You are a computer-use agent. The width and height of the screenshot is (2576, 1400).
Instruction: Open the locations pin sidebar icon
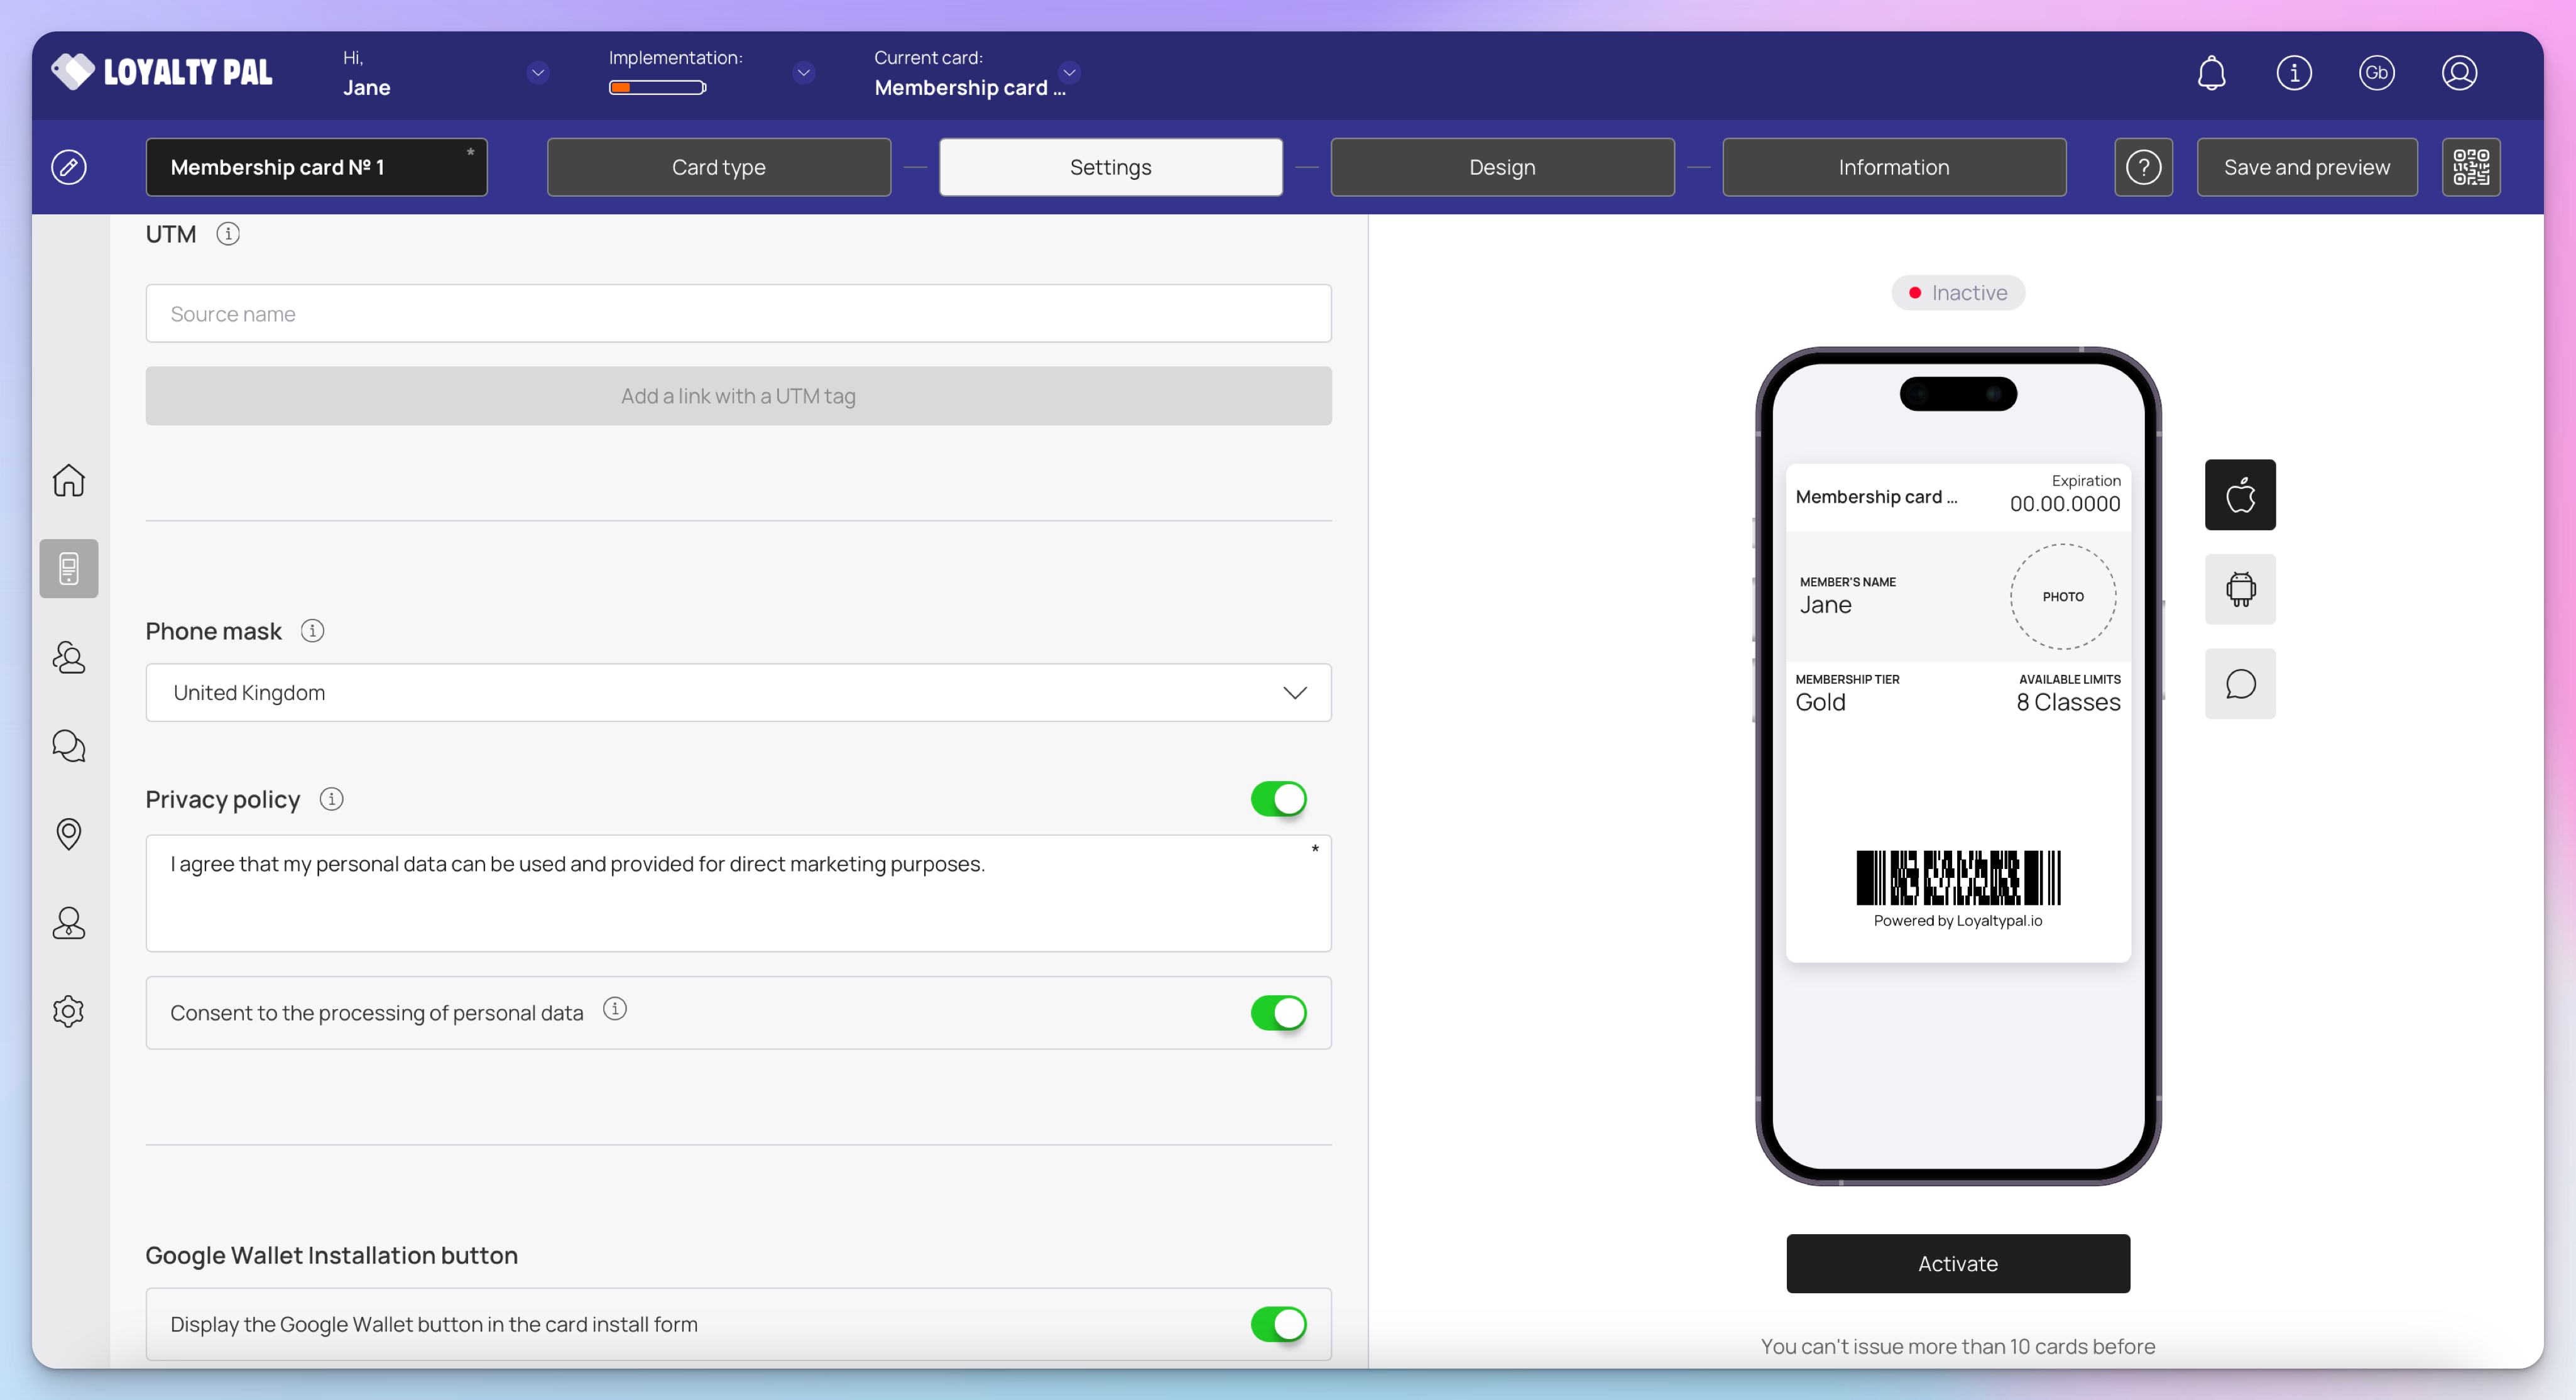click(x=68, y=833)
